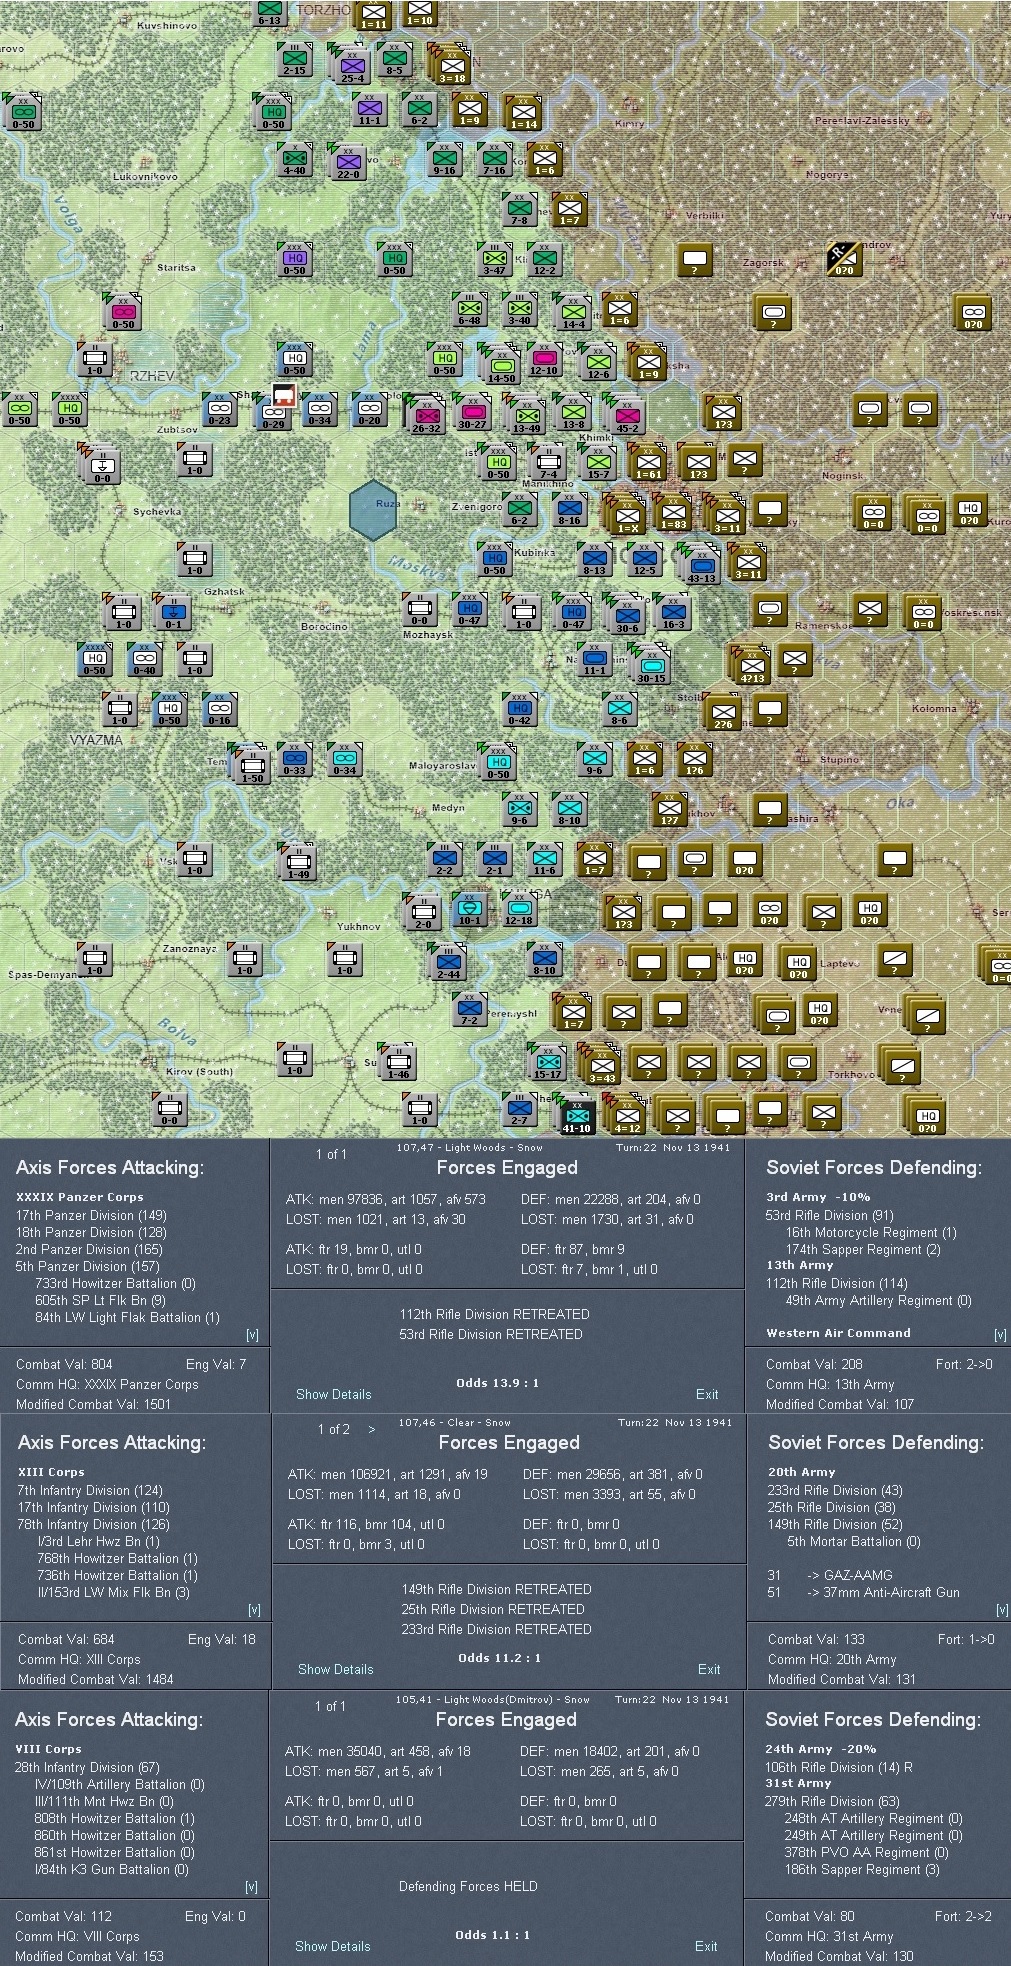Exit the 13.9:1 odds battle report
Screen dimensions: 1011x1966
click(707, 1394)
